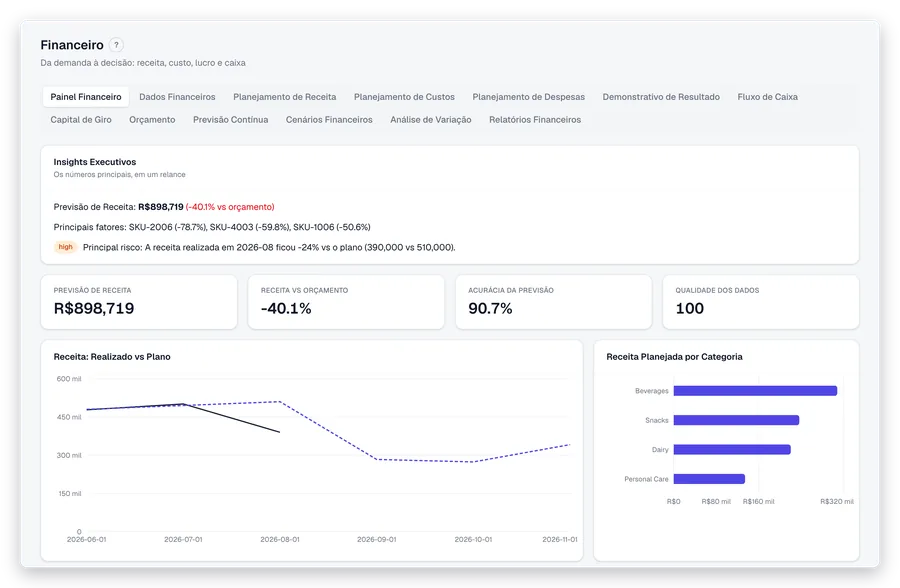This screenshot has width=900, height=588.
Task: Click the R$160 mil axis label
Action: point(758,502)
